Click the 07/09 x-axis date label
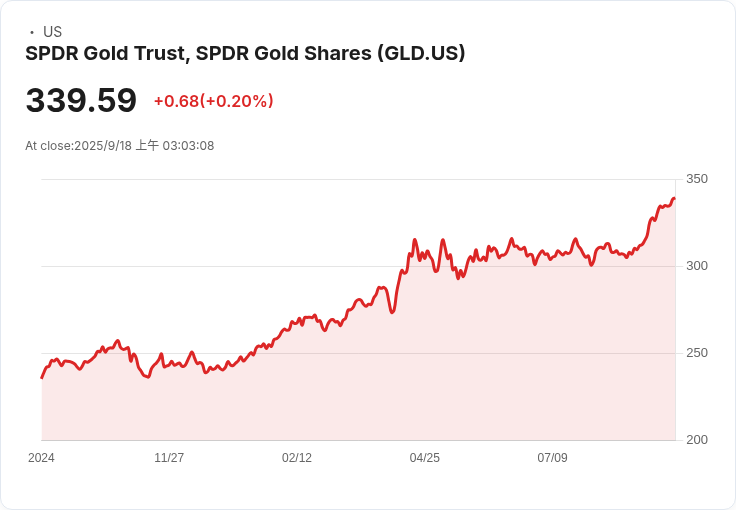736x510 pixels. click(x=552, y=458)
